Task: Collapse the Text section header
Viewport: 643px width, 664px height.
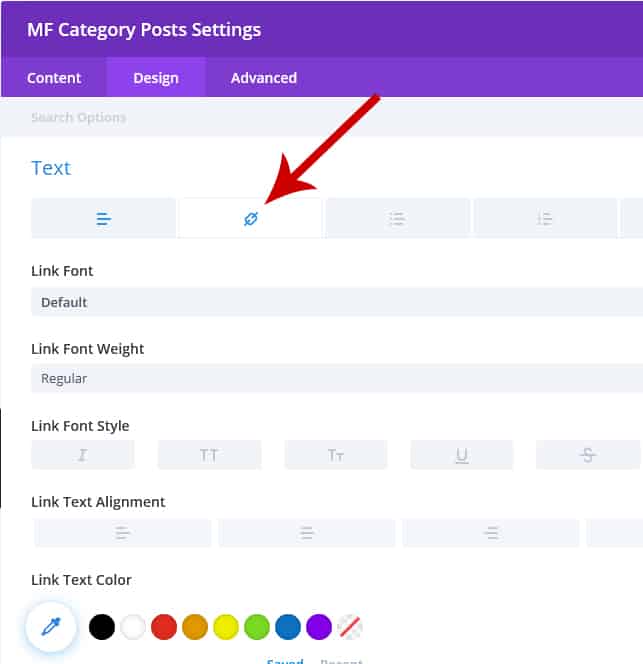Action: click(51, 168)
